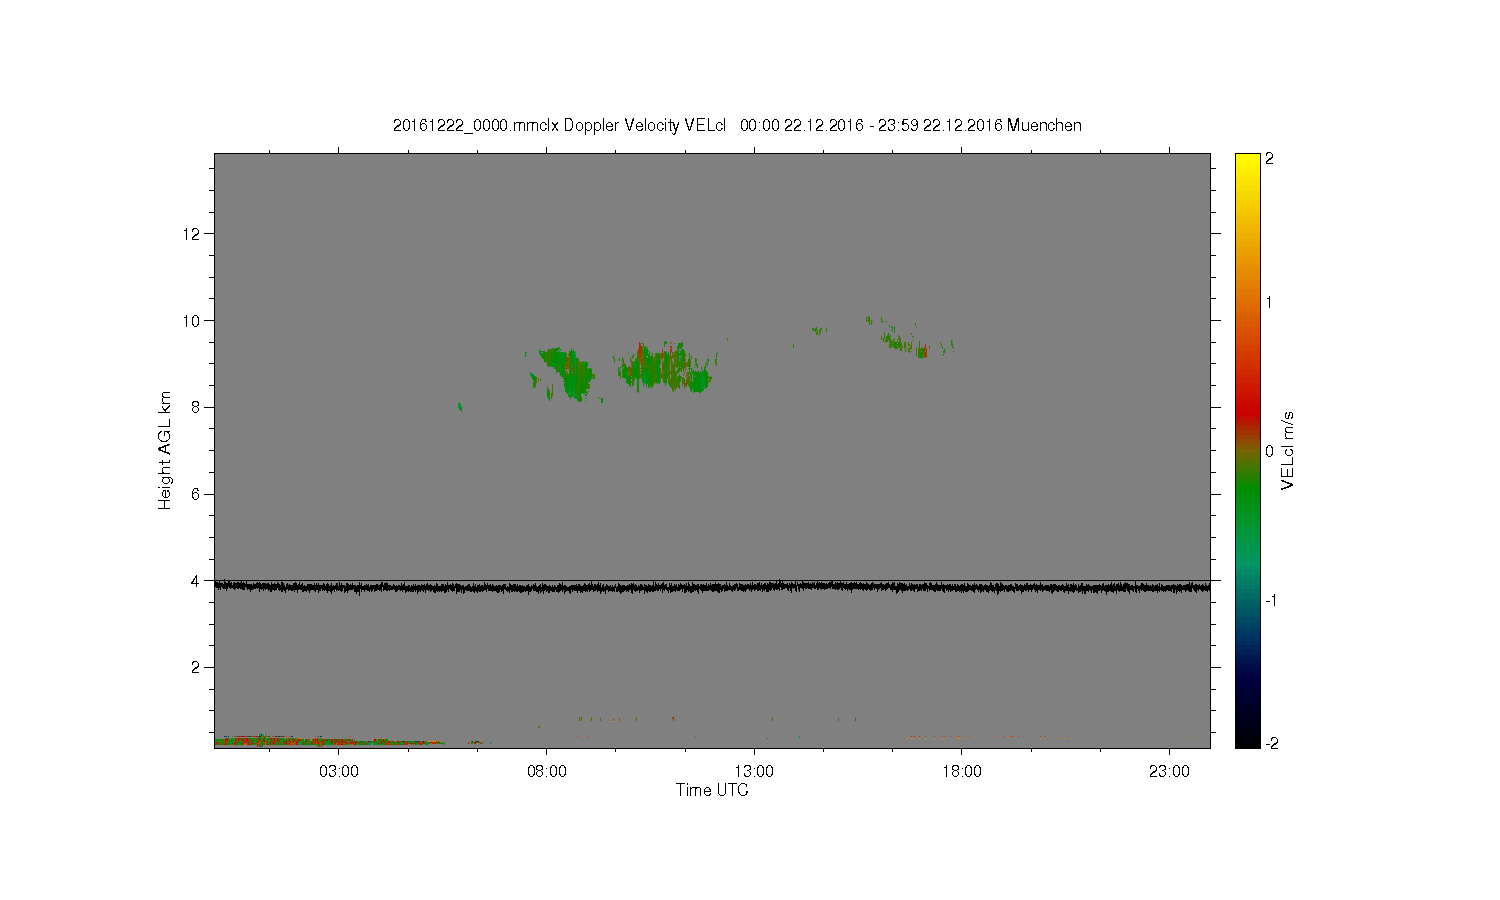
Task: Click the height axis tick label 2
Action: [x=197, y=667]
